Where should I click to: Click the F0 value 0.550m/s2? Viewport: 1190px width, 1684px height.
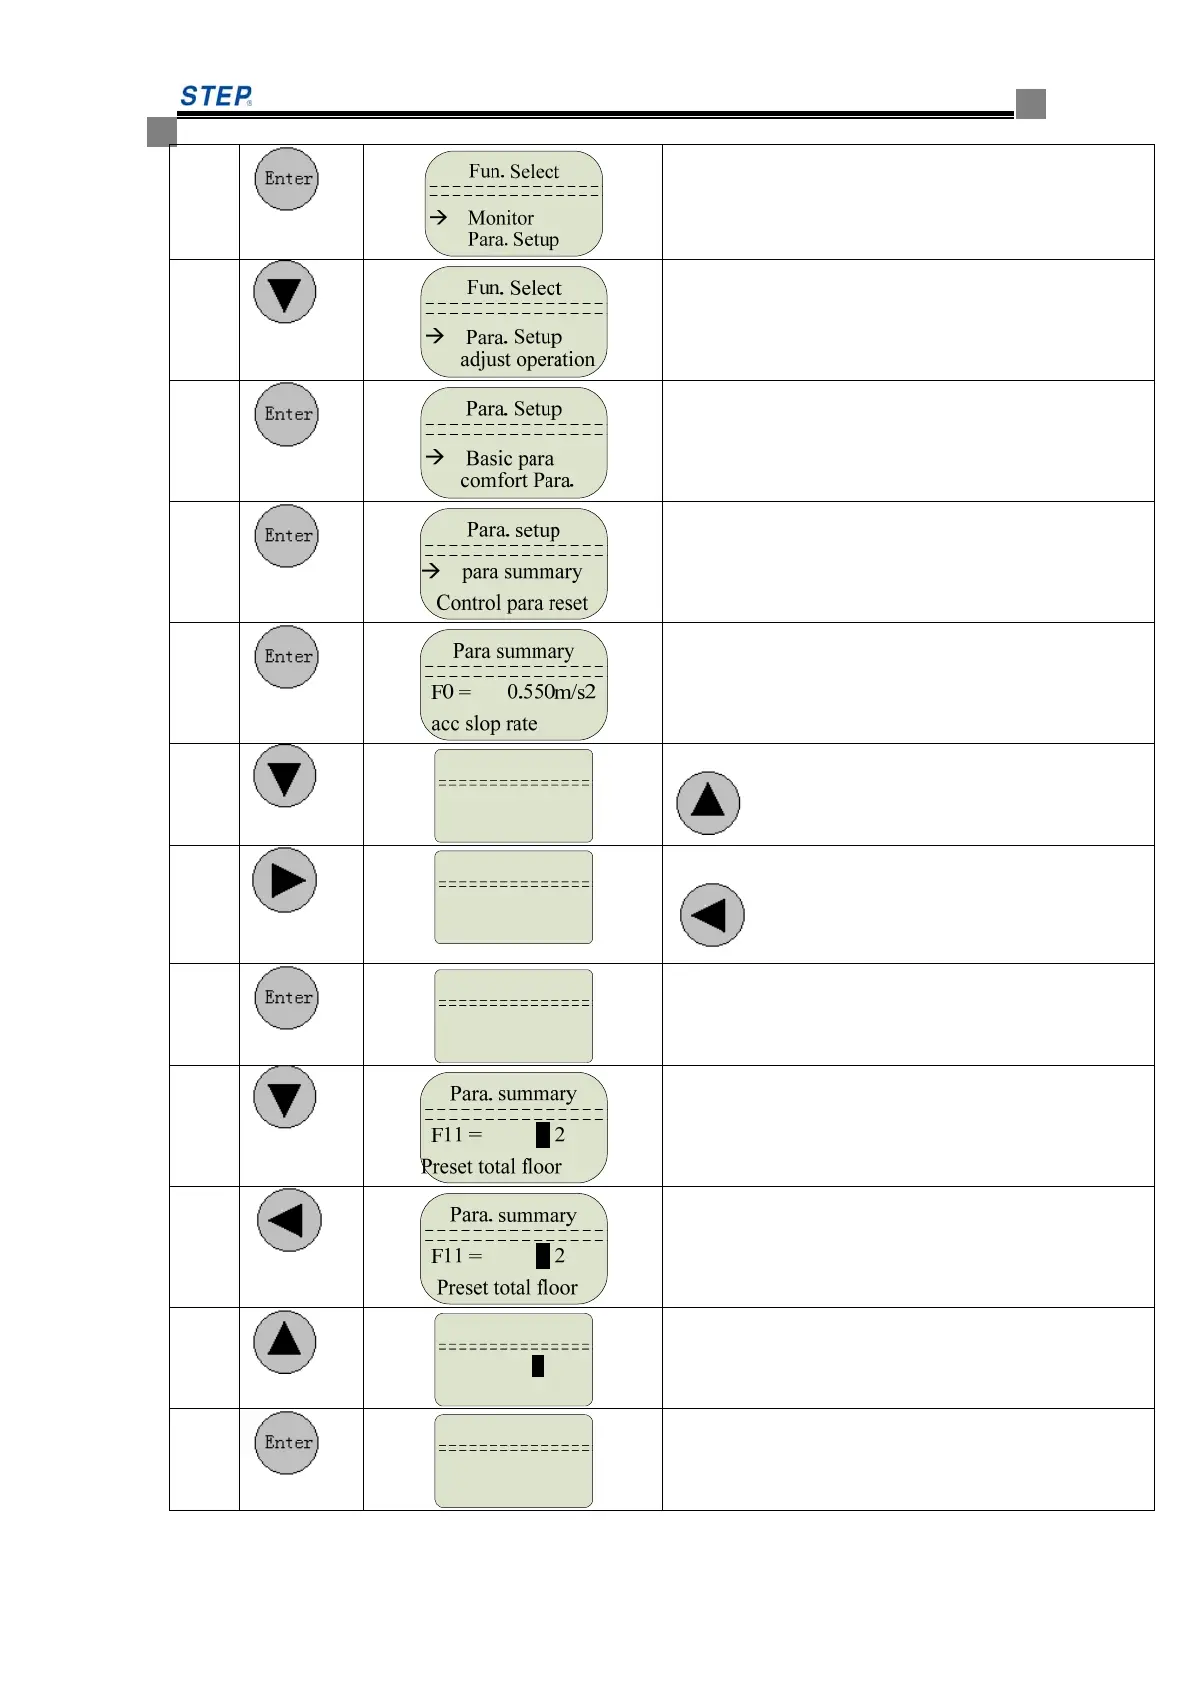pyautogui.click(x=551, y=692)
